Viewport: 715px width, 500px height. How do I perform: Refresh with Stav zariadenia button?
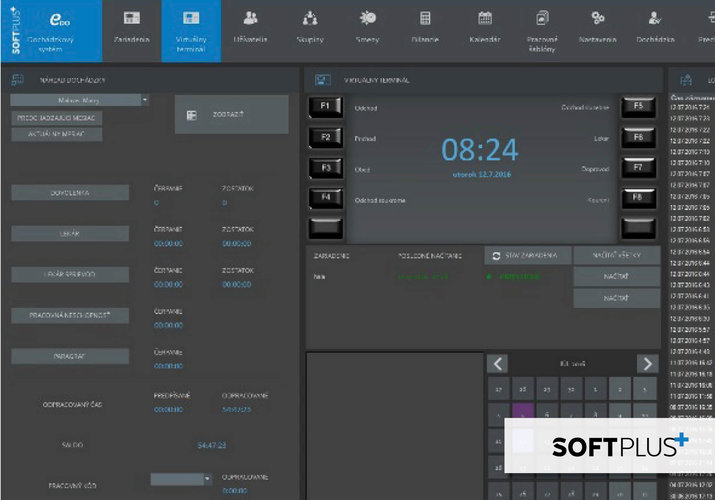click(x=528, y=256)
